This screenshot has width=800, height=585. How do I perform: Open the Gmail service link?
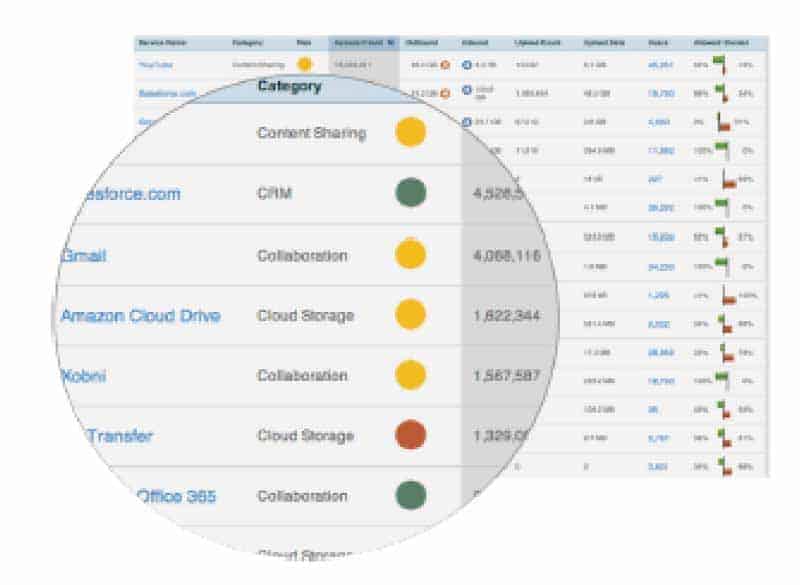(x=84, y=256)
